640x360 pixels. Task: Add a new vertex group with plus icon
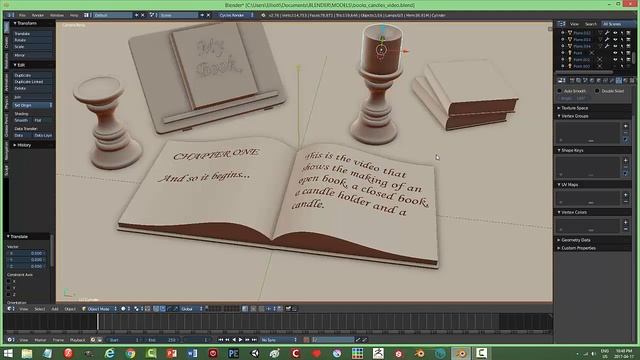625,126
